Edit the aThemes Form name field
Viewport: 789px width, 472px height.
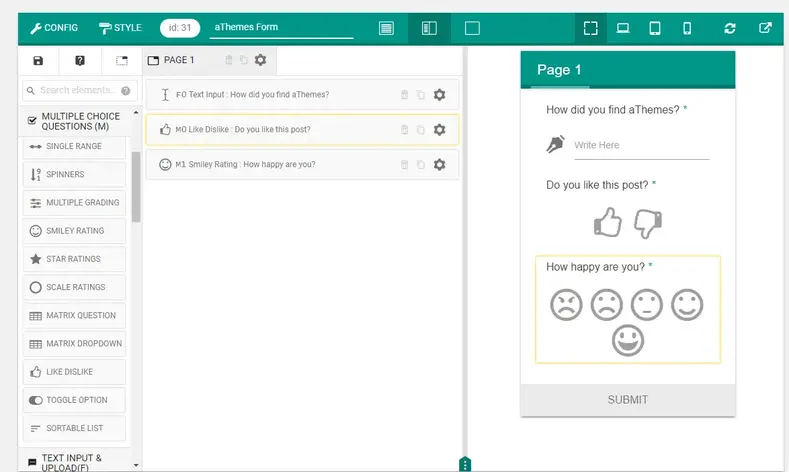click(281, 28)
